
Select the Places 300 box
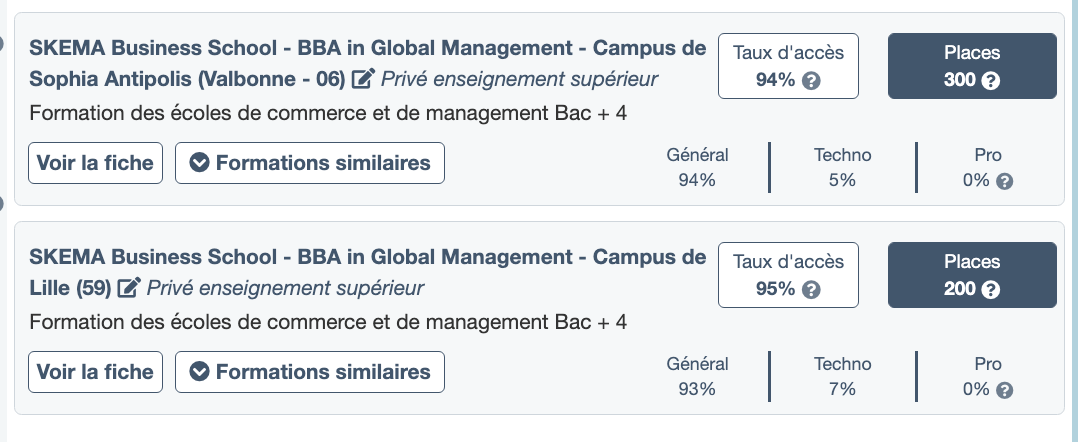972,66
